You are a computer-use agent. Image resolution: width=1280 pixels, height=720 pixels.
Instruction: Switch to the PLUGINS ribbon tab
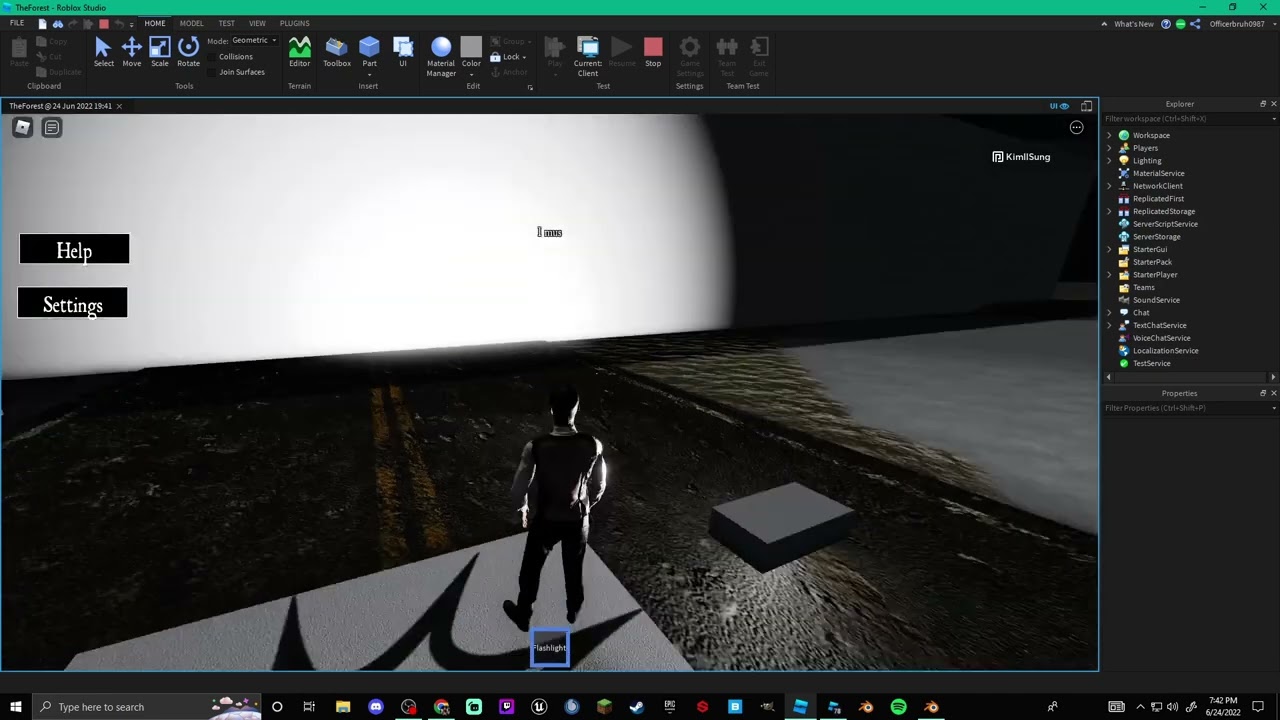click(x=294, y=23)
